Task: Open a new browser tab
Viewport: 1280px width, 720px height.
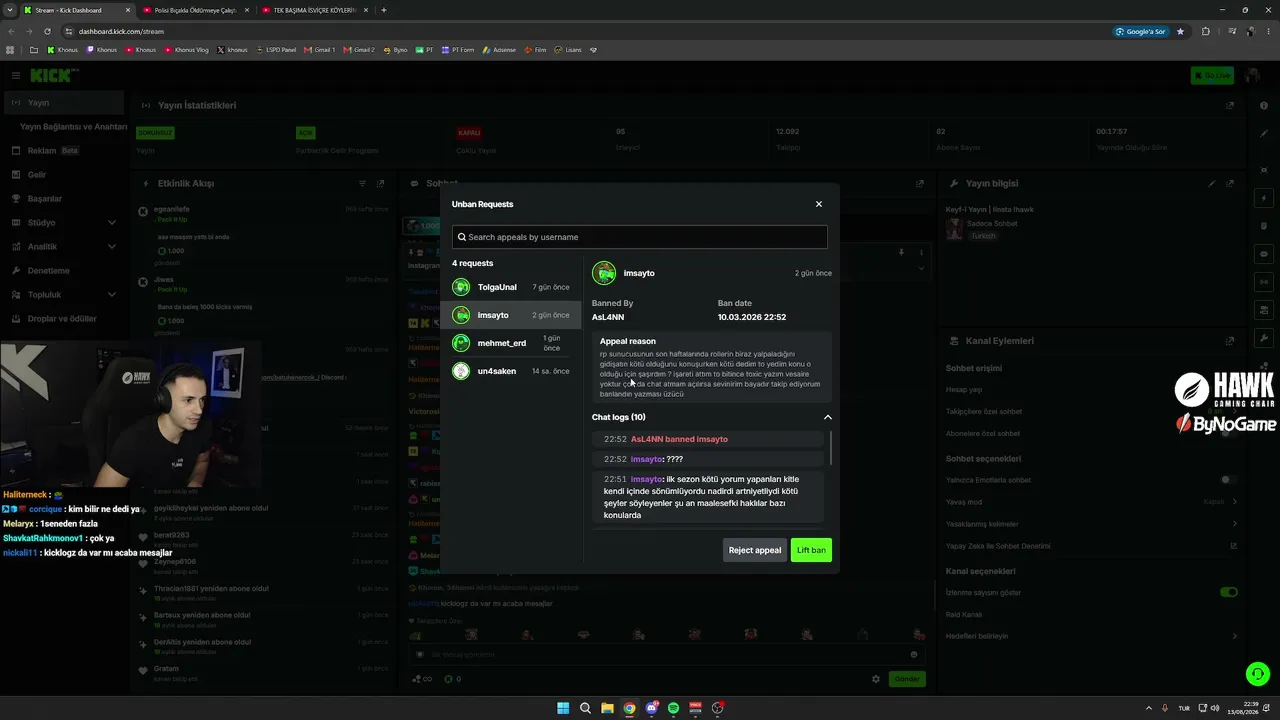Action: (384, 10)
